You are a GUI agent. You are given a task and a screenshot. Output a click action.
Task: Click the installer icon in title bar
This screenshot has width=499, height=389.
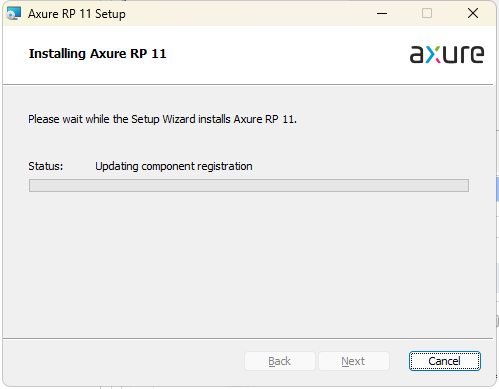(x=14, y=13)
